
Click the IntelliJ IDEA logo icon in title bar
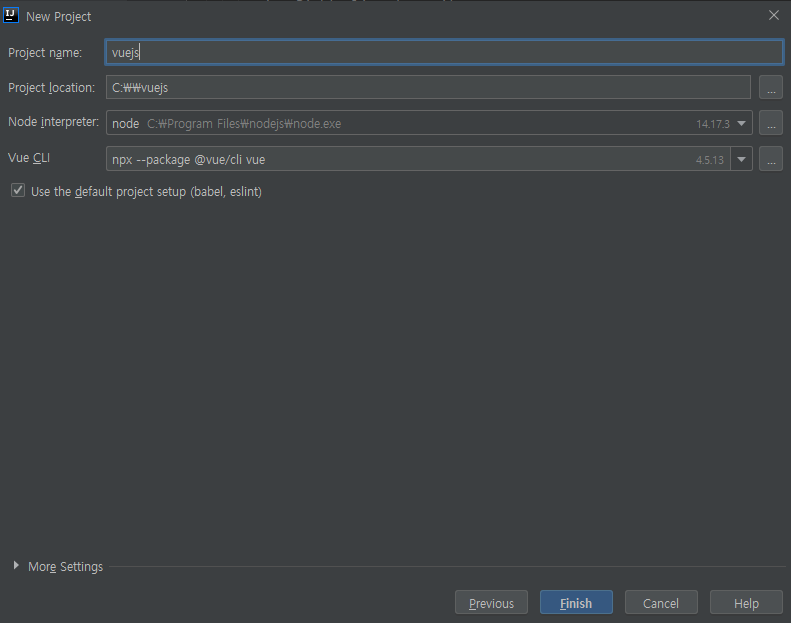click(x=11, y=16)
